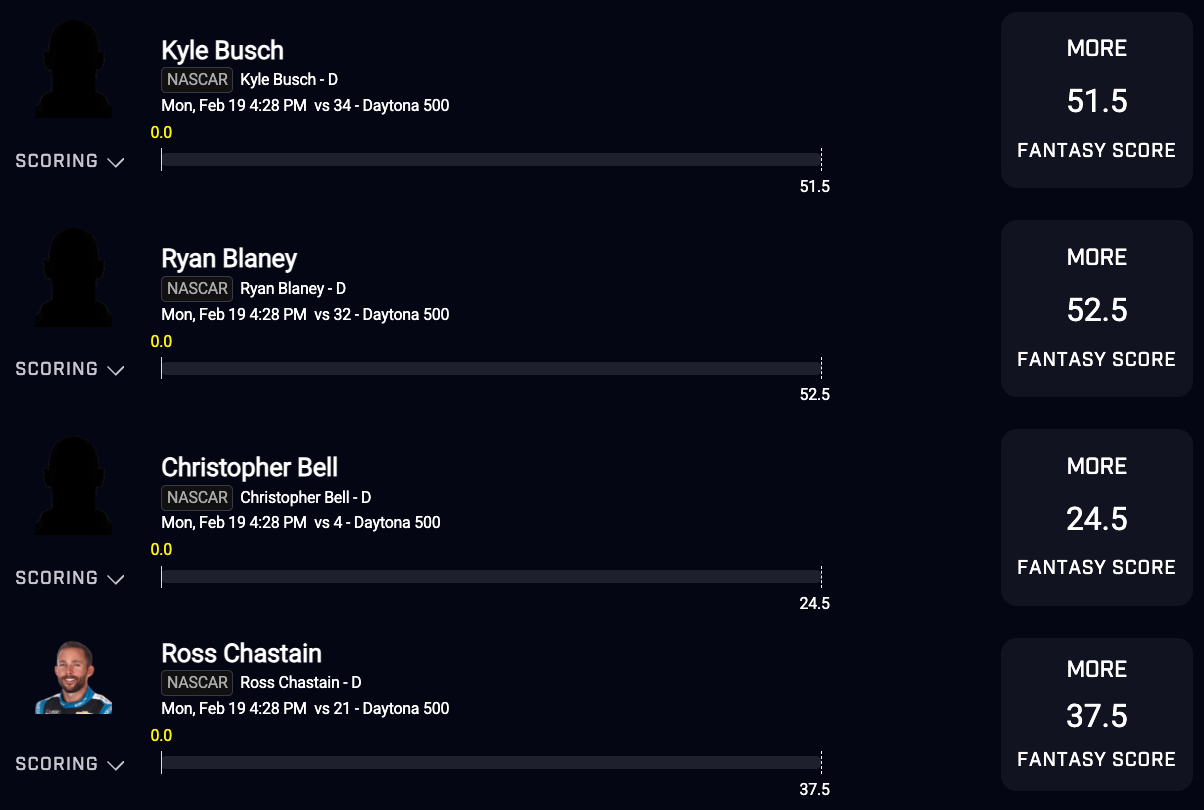Click the NASCAR badge under Ryan Blaney
Viewport: 1204px width, 810px height.
197,289
